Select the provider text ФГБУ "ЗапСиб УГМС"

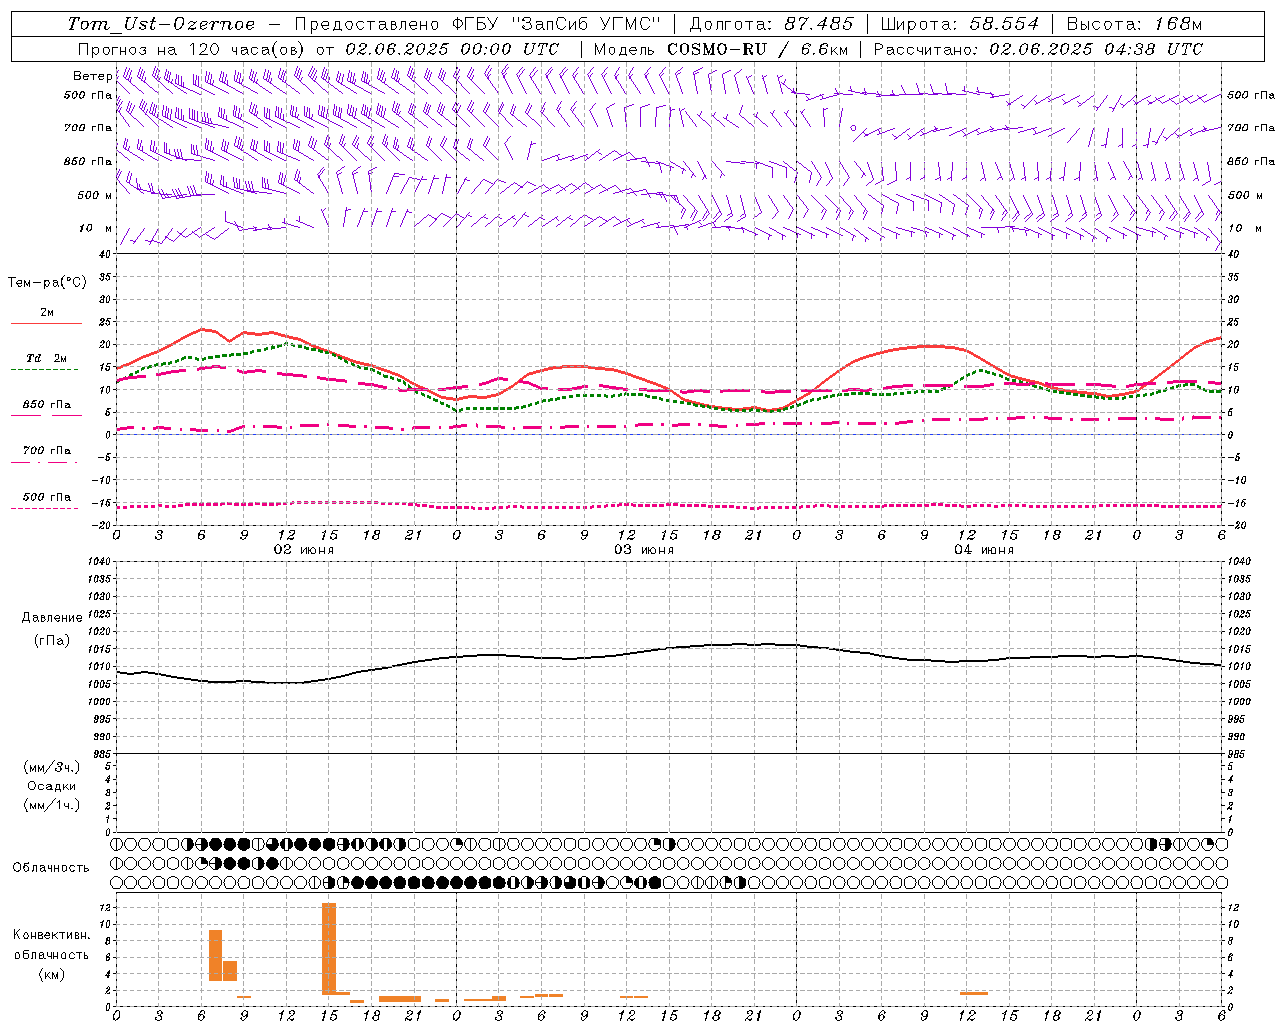[x=559, y=24]
